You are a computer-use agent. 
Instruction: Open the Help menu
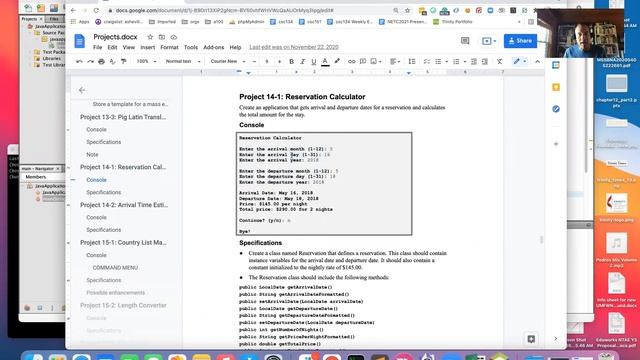(x=235, y=47)
